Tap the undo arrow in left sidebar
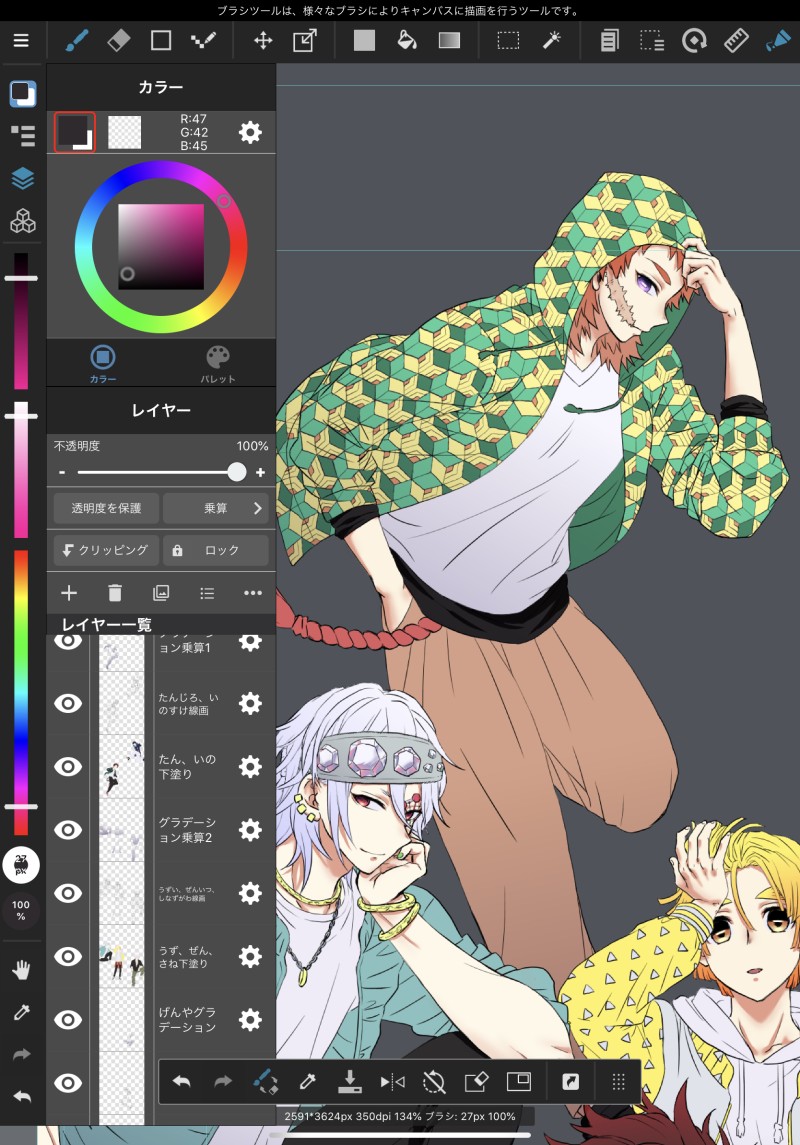 tap(21, 1096)
